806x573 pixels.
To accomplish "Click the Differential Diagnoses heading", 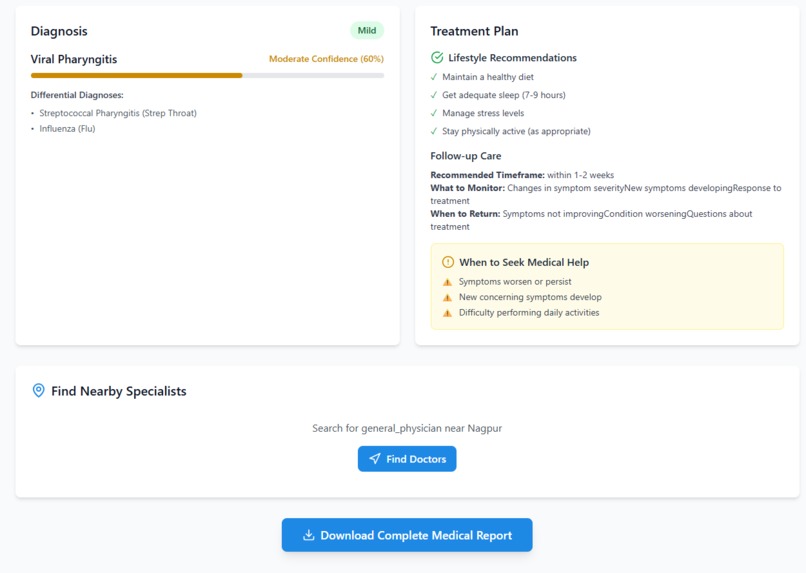I will click(77, 95).
